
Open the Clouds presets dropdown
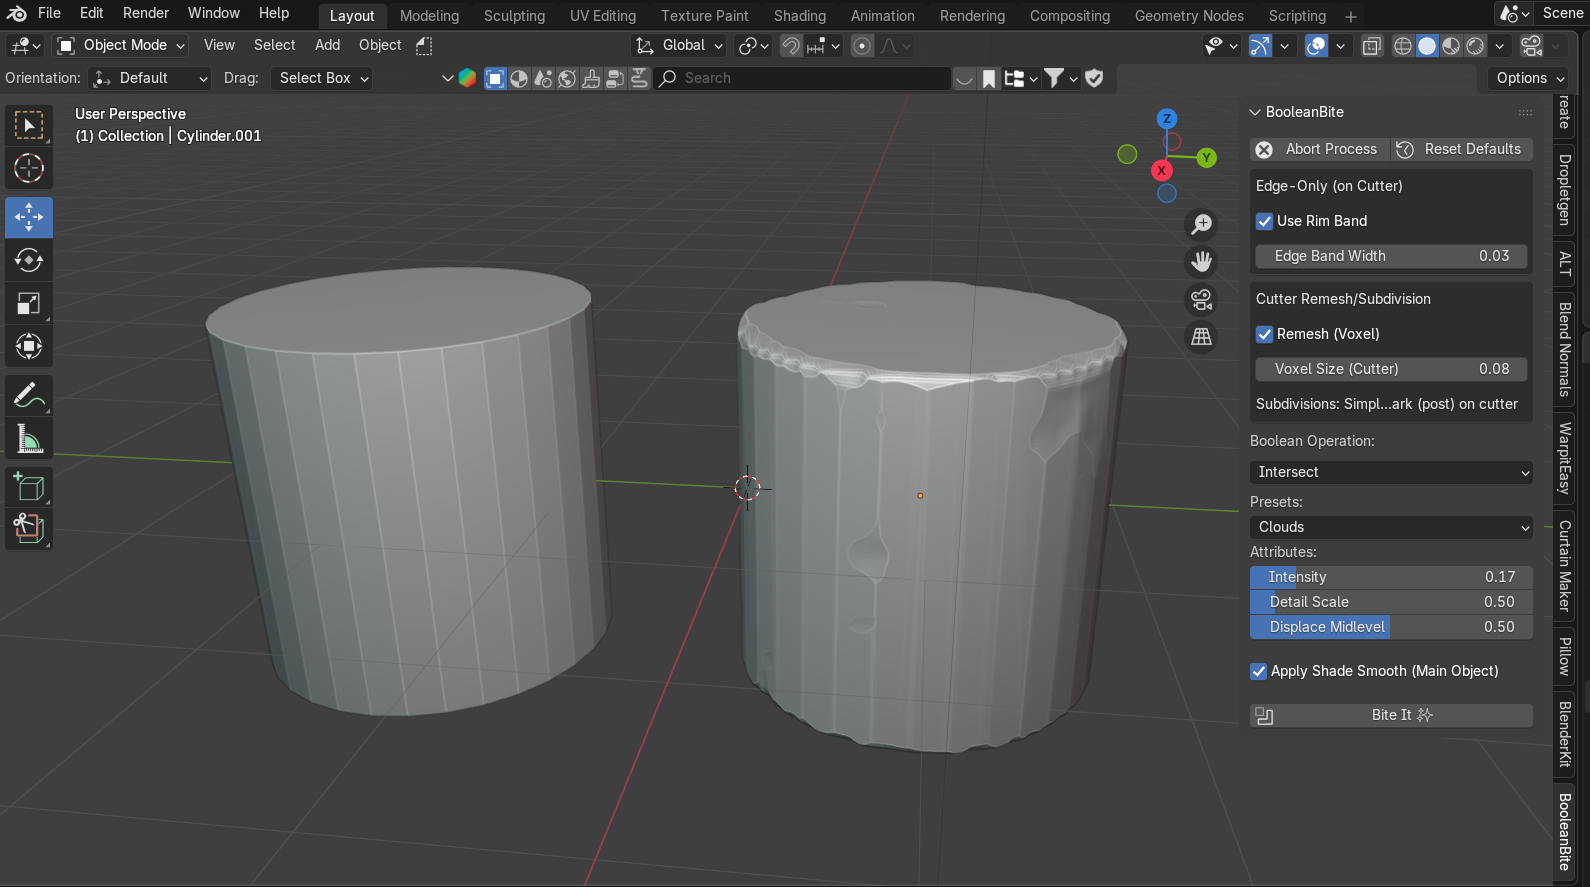click(x=1391, y=527)
